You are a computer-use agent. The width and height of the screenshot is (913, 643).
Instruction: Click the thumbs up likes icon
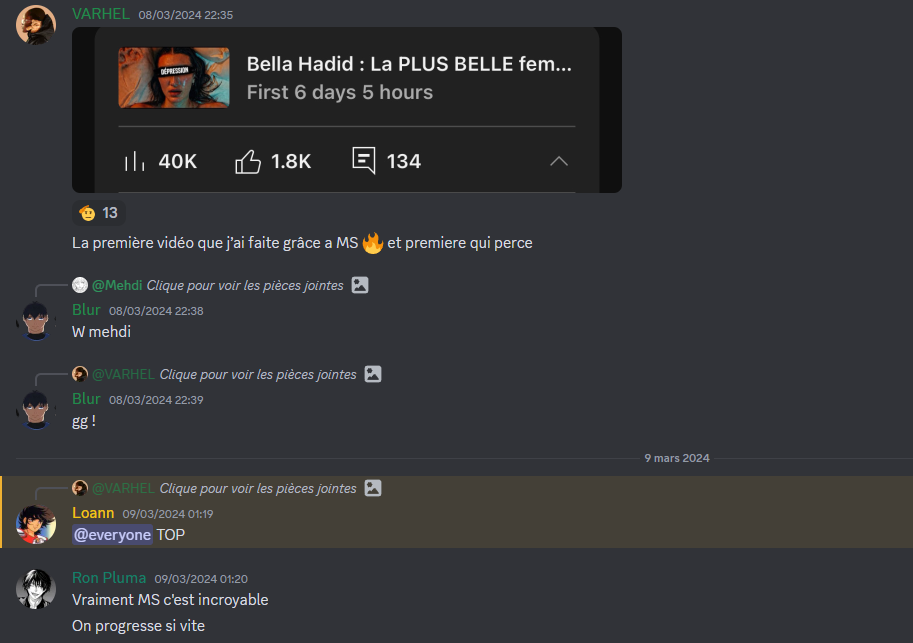click(248, 161)
